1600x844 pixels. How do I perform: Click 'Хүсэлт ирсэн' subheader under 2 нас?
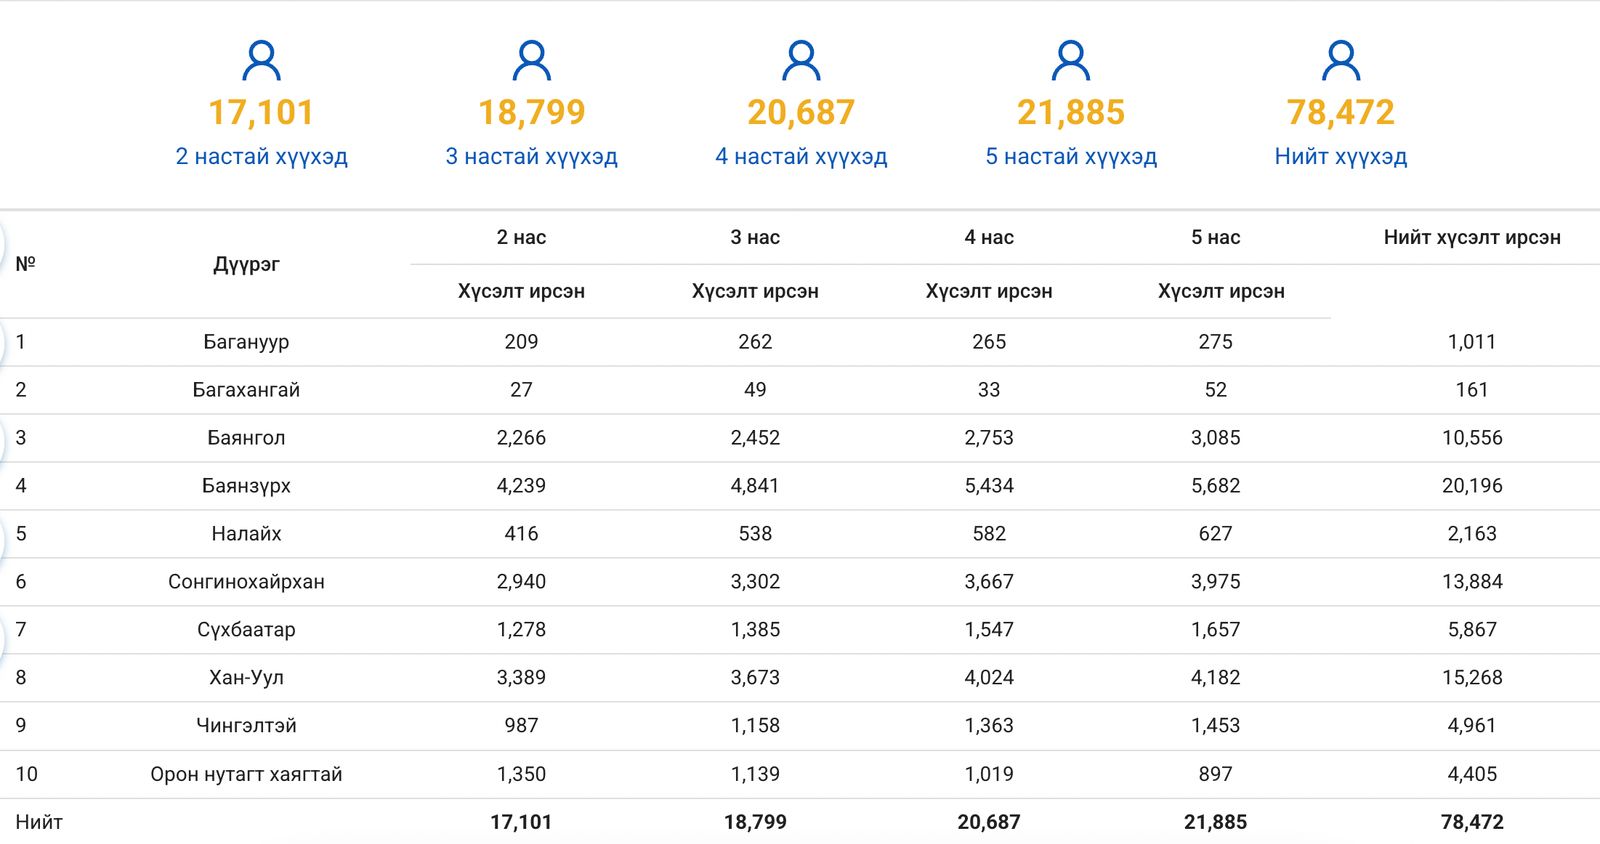[x=521, y=291]
